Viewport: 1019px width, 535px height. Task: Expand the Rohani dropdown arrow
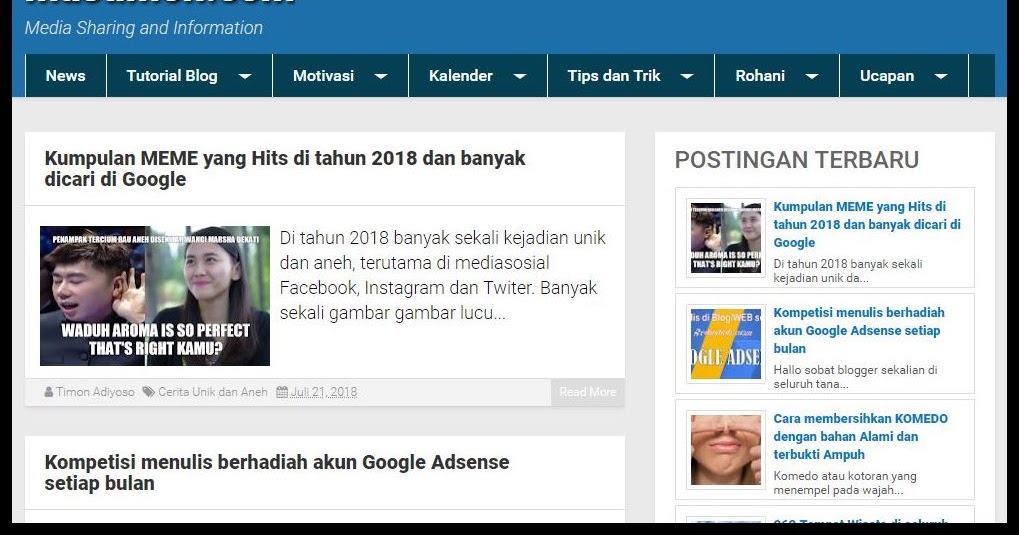click(812, 76)
